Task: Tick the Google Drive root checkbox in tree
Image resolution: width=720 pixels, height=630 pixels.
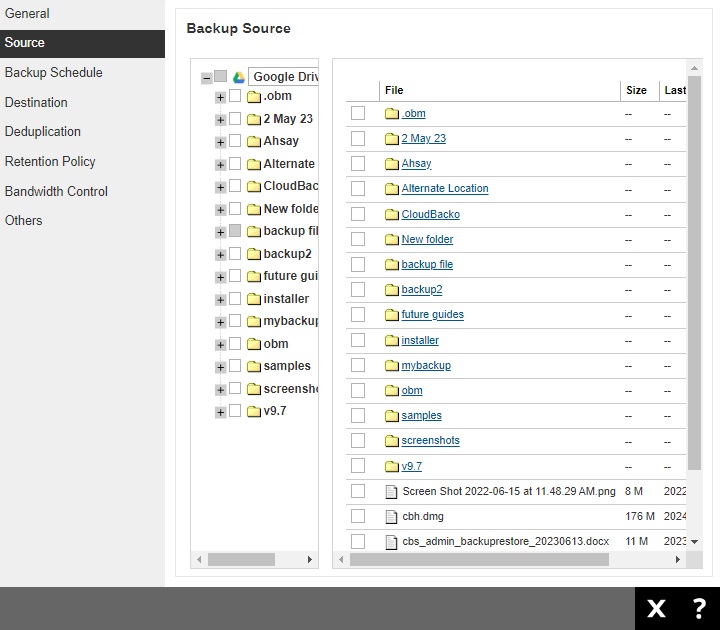Action: click(220, 76)
